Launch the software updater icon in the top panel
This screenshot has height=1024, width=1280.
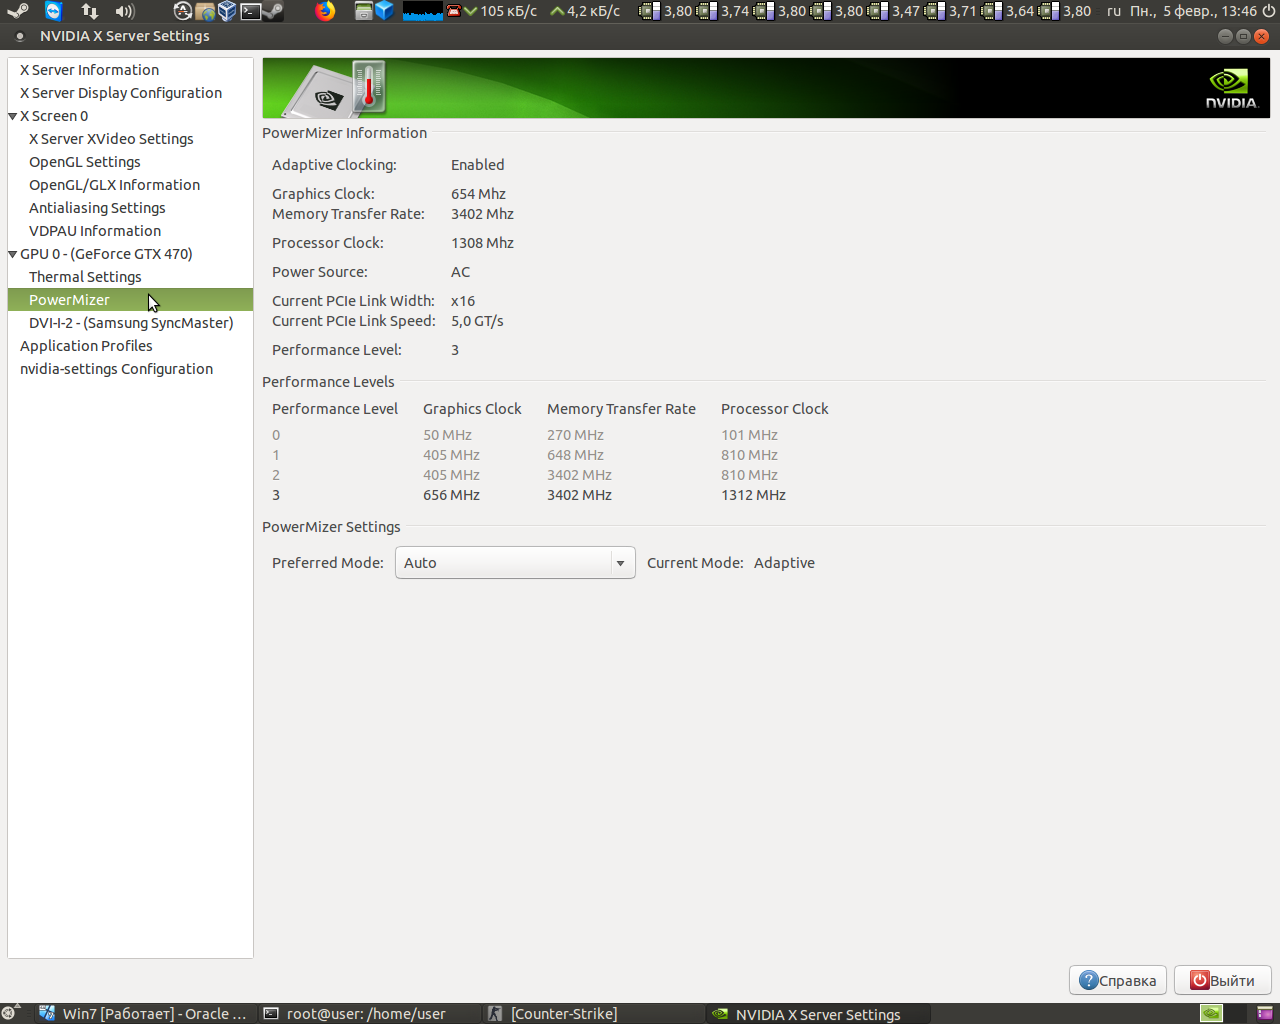tap(182, 11)
